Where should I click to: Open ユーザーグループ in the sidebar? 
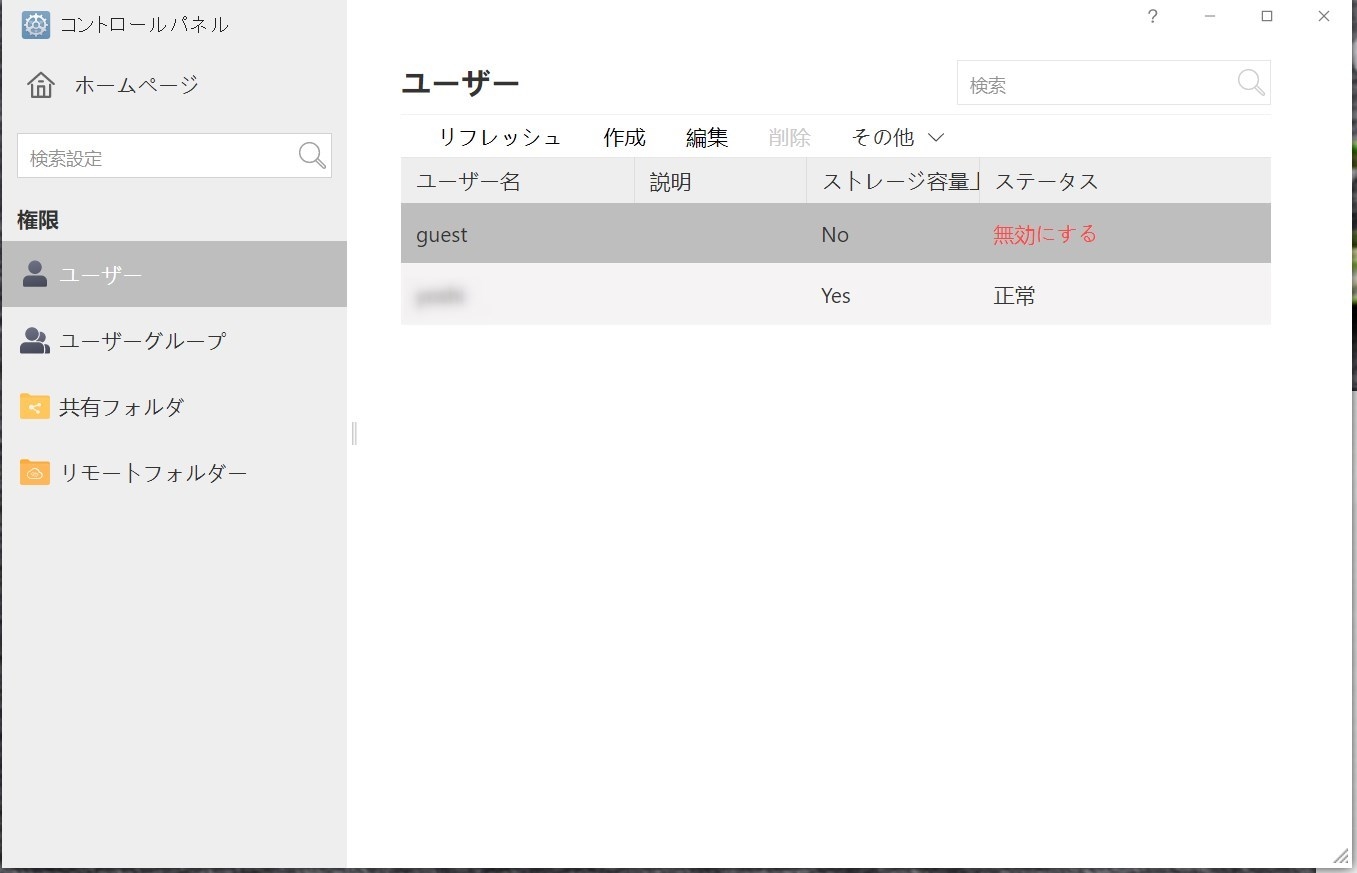click(x=143, y=341)
